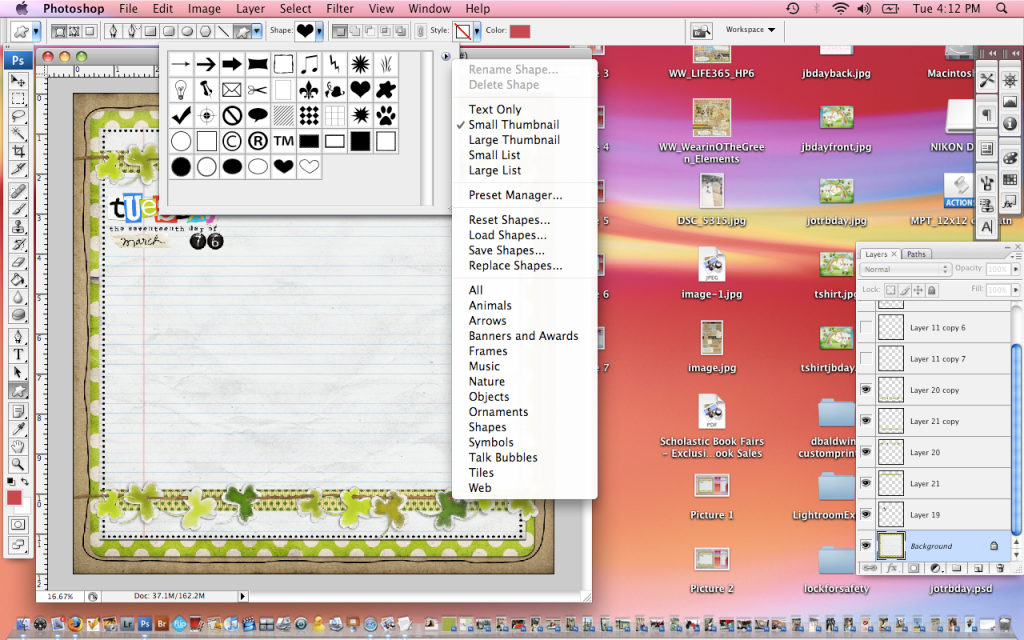Pick the paw print custom shape
Viewport: 1024px width, 640px height.
click(386, 116)
